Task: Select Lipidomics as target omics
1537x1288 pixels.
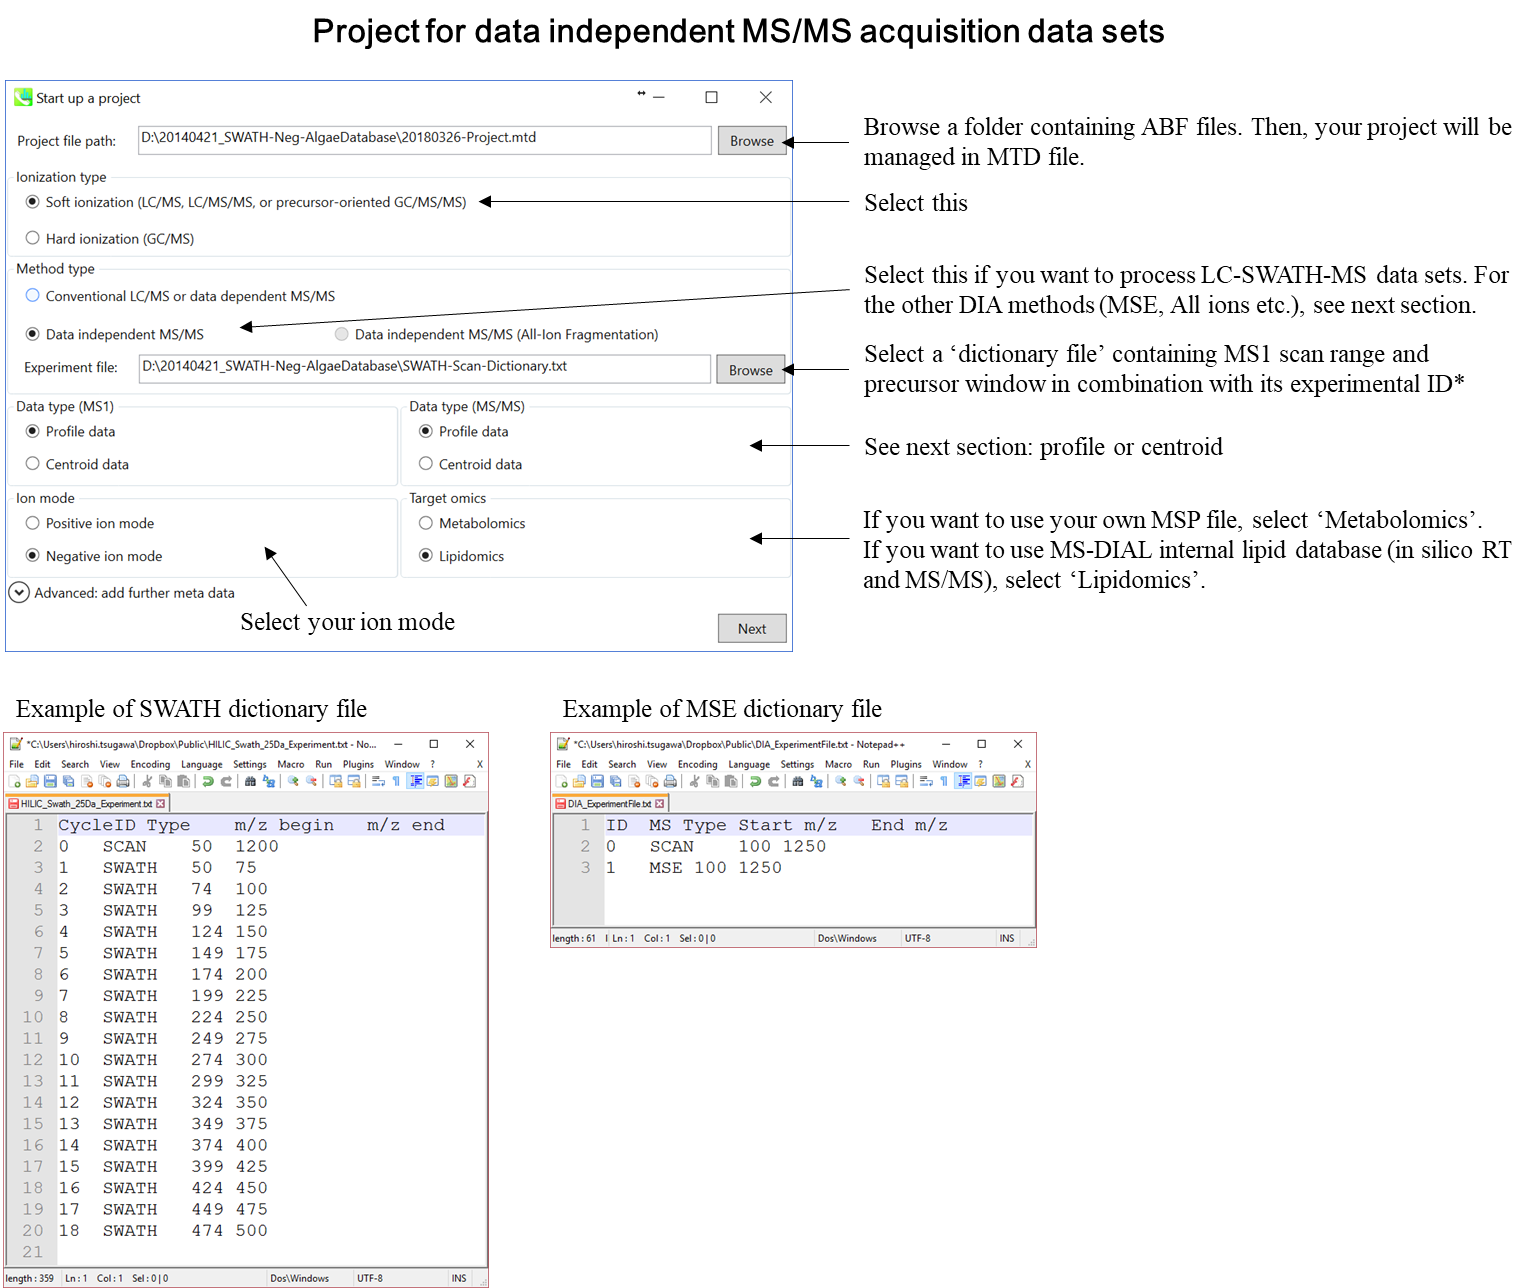Action: (x=426, y=556)
